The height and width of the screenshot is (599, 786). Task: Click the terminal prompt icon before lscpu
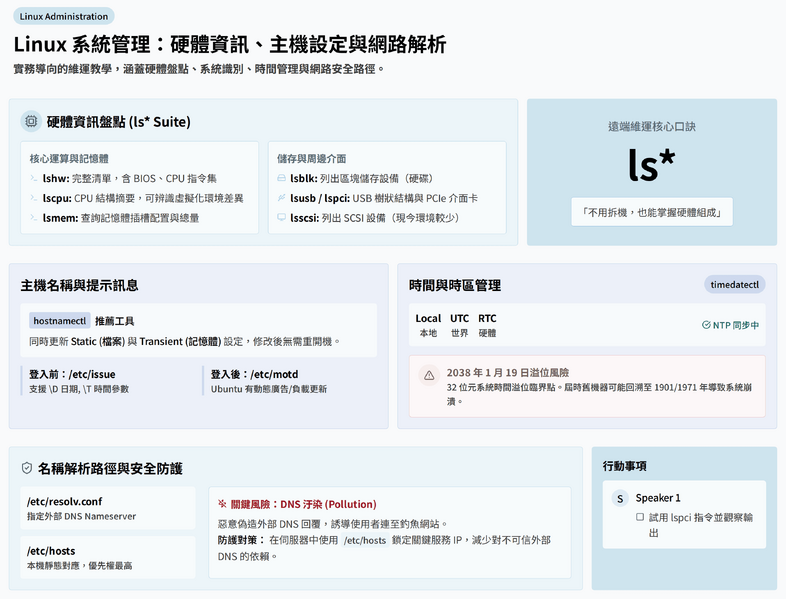[34, 198]
